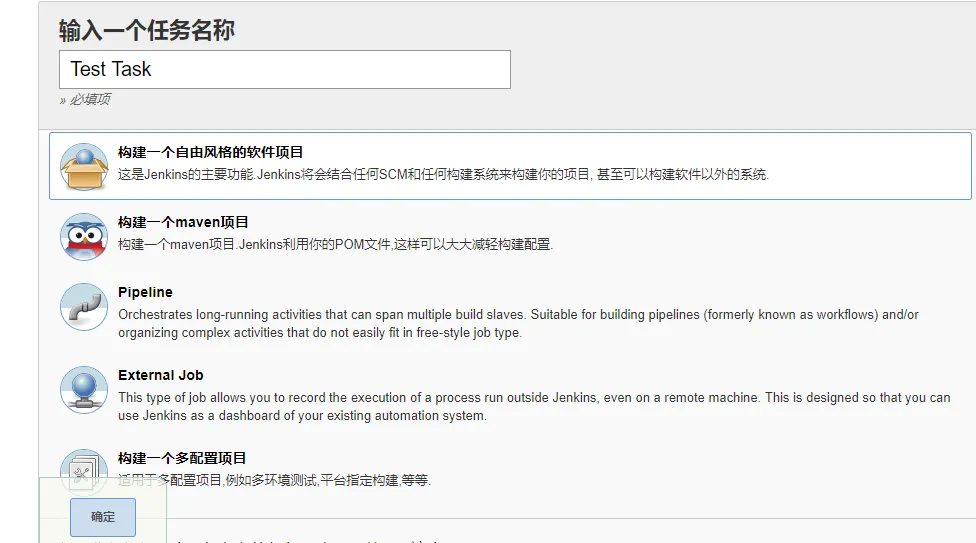Click the freestyle project Jenkins description text
Image resolution: width=976 pixels, height=543 pixels.
tap(443, 174)
